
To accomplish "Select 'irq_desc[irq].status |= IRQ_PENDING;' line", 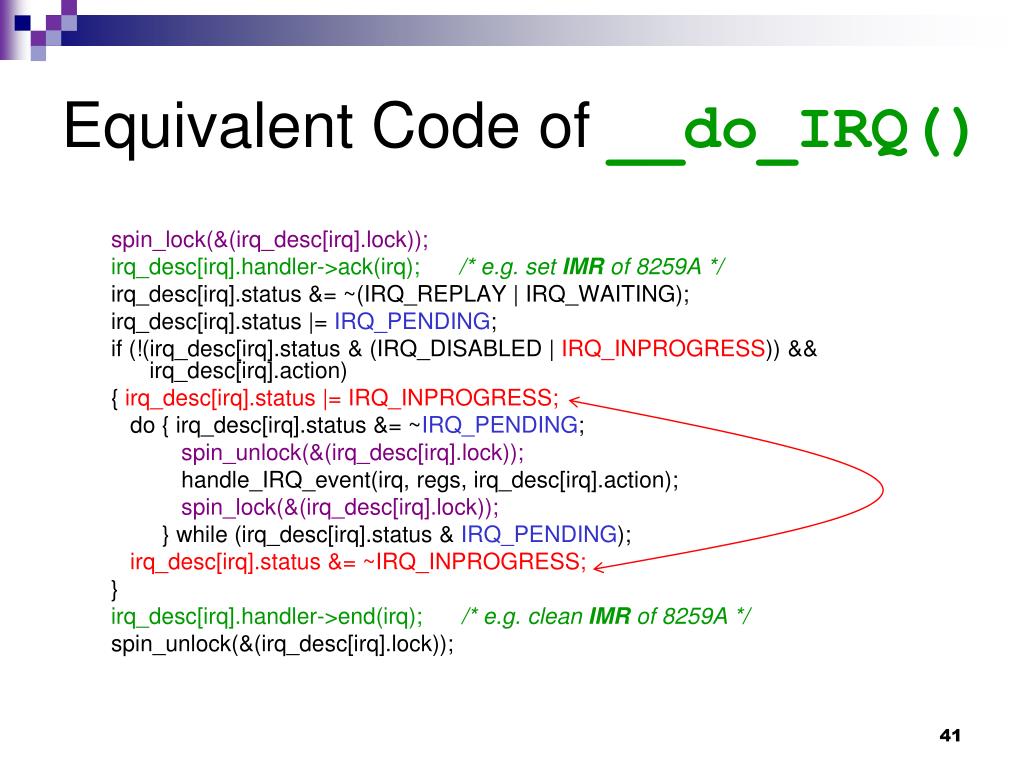I will [x=304, y=322].
